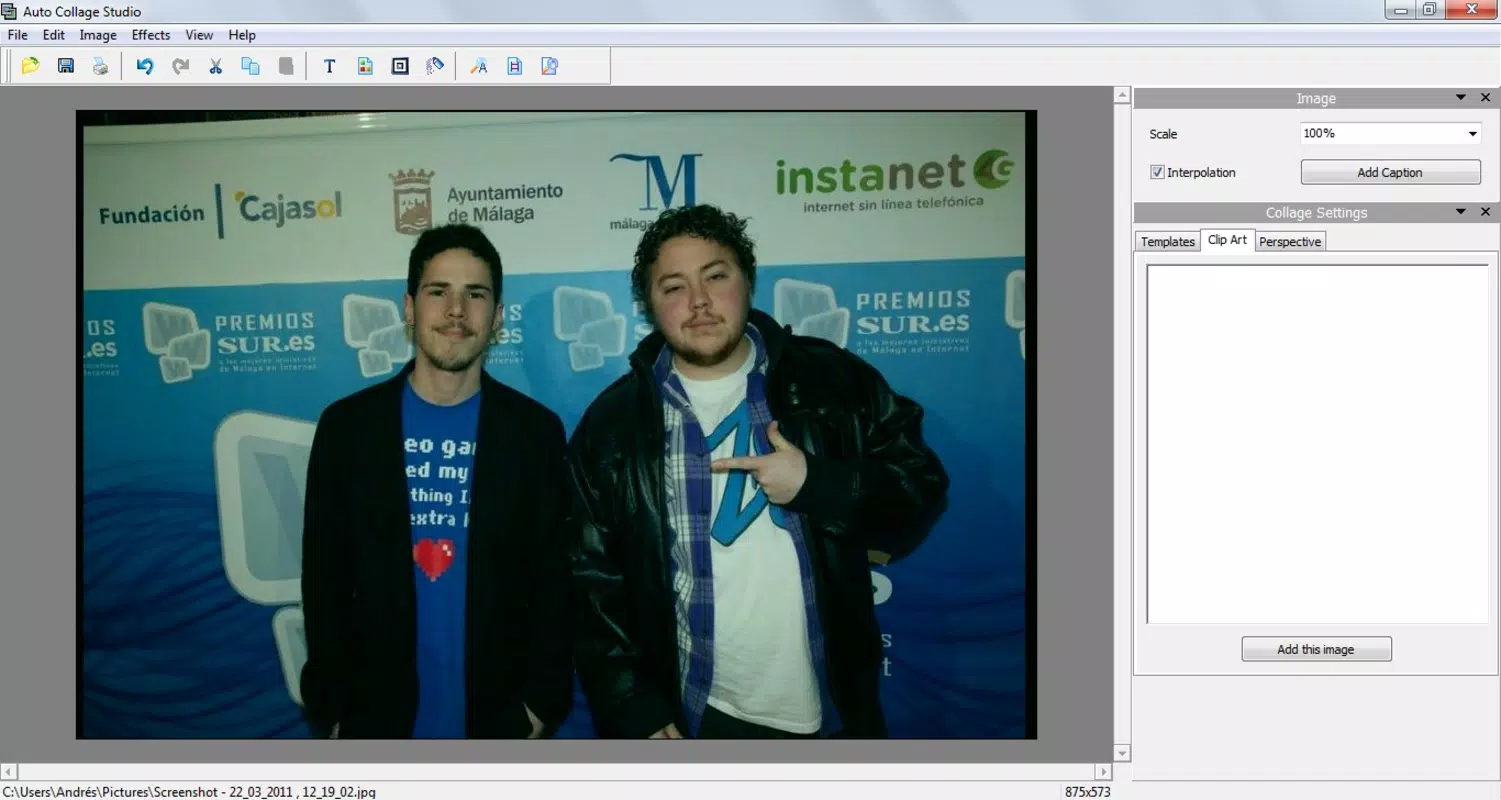Click the spray can effect icon
The height and width of the screenshot is (800, 1501).
pyautogui.click(x=435, y=66)
